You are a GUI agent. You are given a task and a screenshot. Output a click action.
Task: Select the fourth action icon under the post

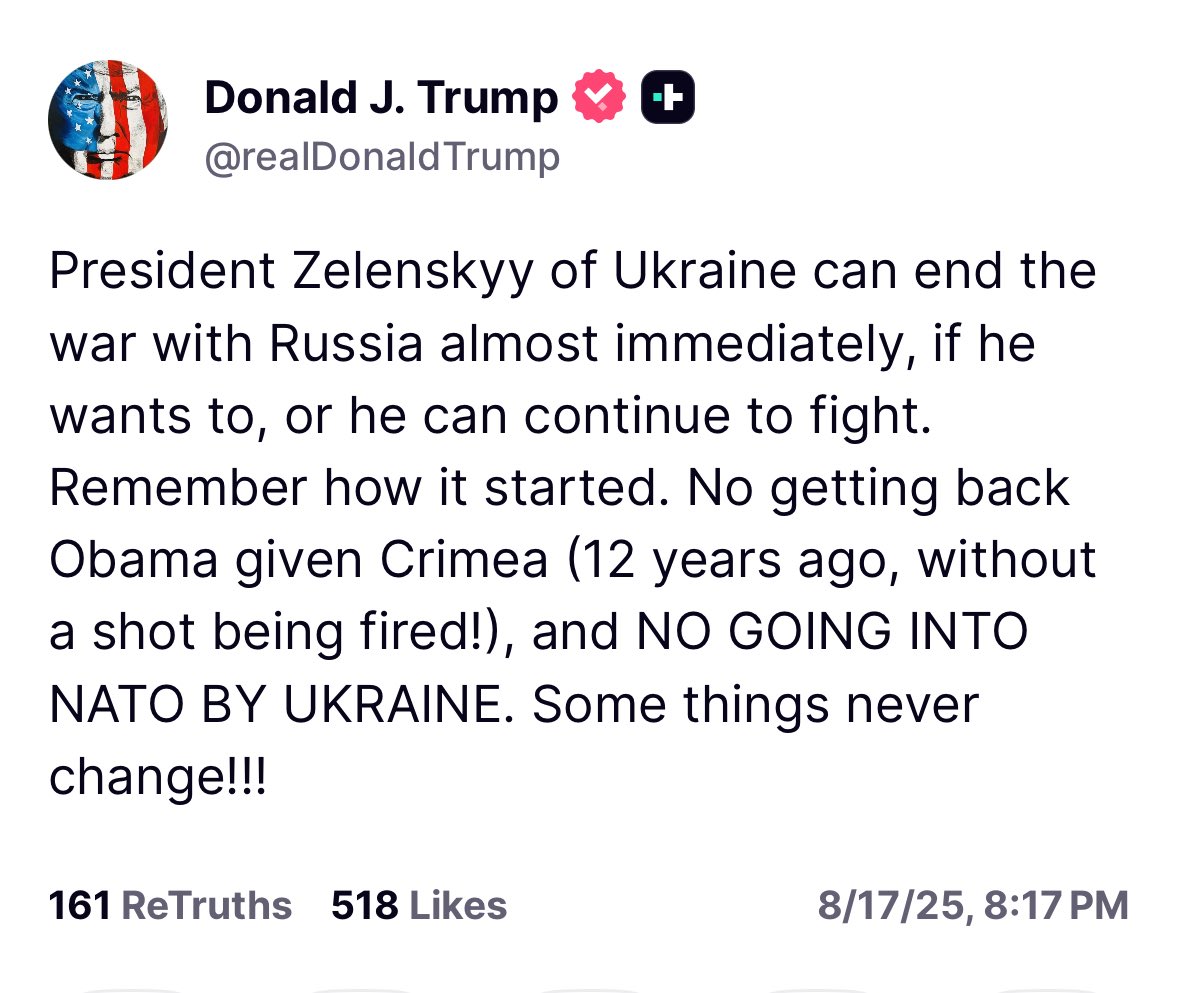820,989
